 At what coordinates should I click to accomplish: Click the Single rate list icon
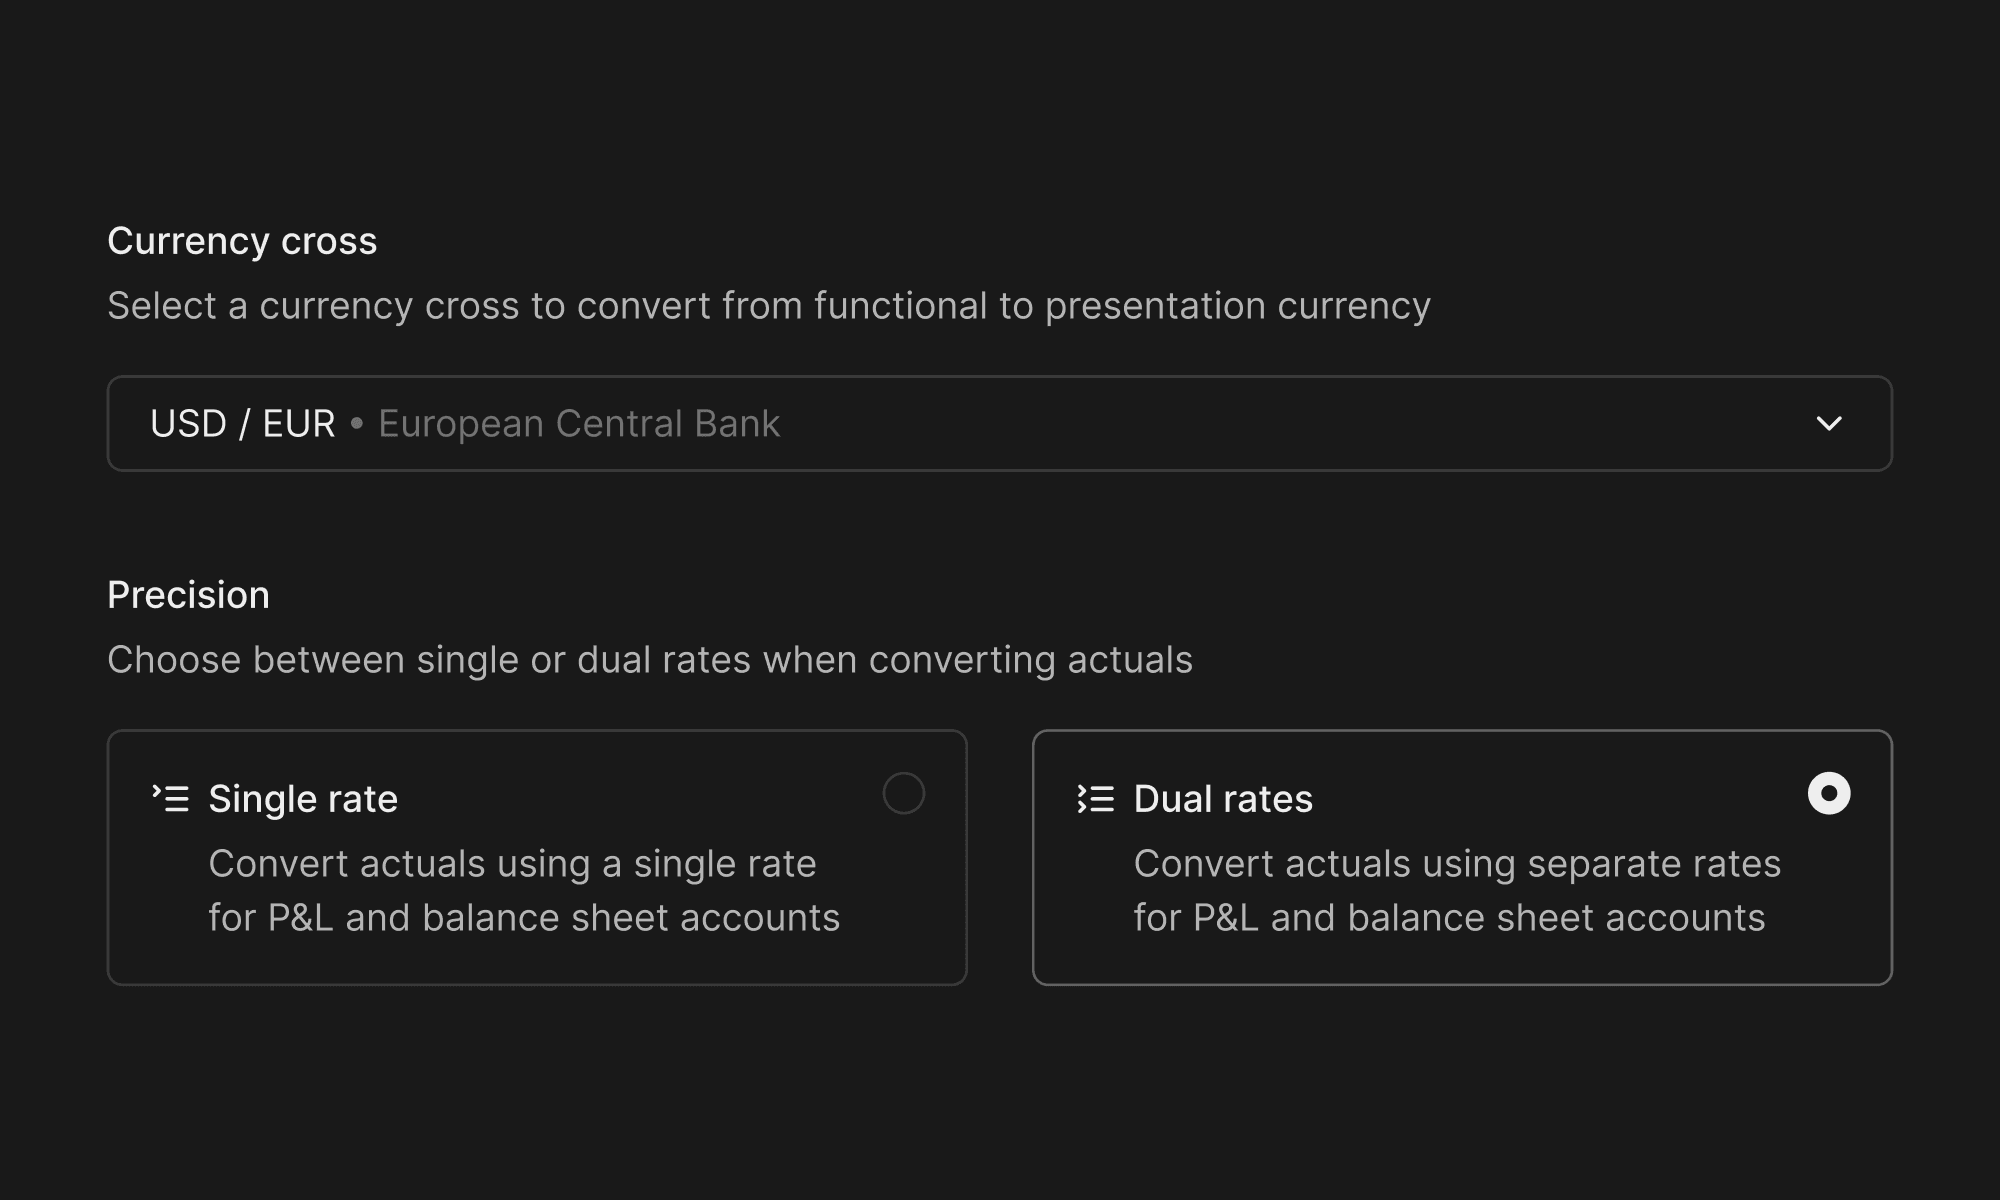coord(171,798)
